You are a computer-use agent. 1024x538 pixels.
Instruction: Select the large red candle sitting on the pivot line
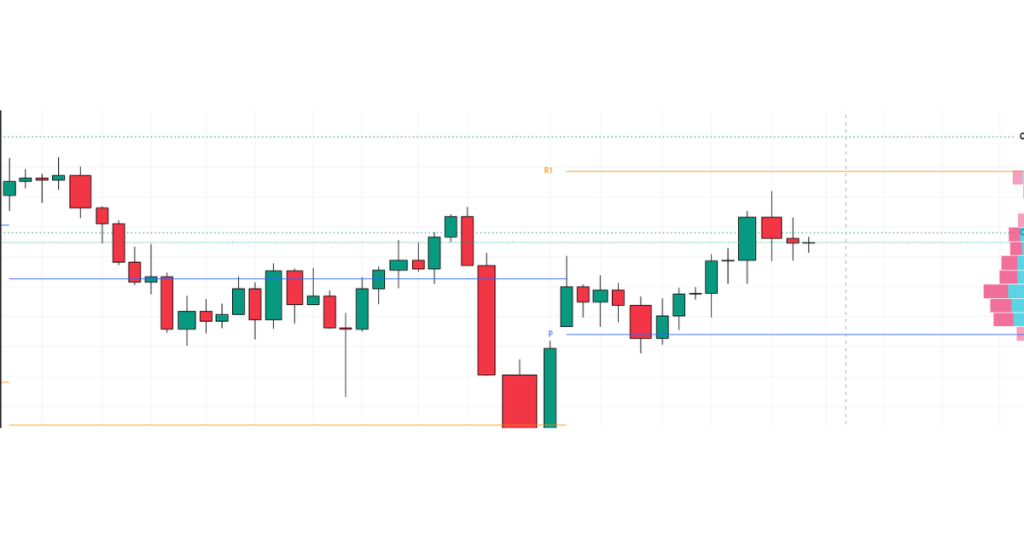(x=640, y=322)
